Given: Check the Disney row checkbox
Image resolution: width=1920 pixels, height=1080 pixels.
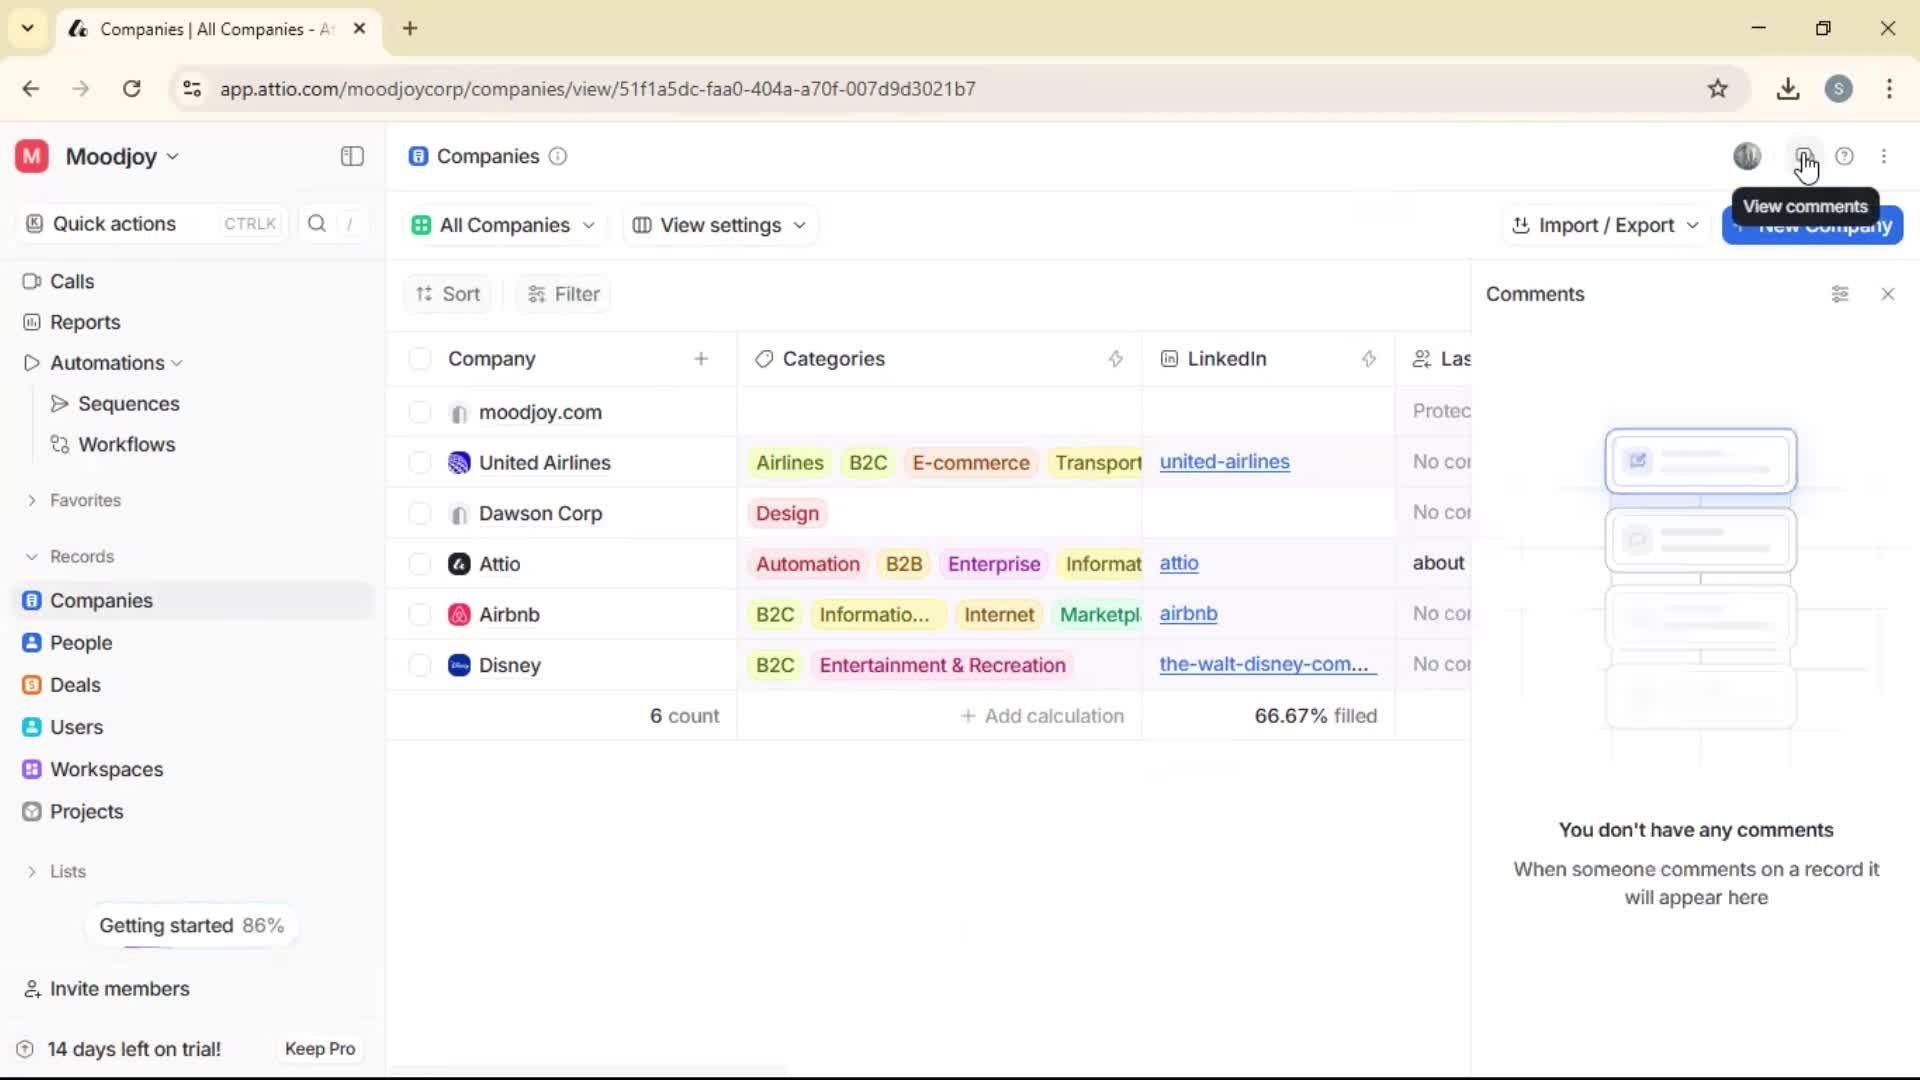Looking at the screenshot, I should coord(419,665).
